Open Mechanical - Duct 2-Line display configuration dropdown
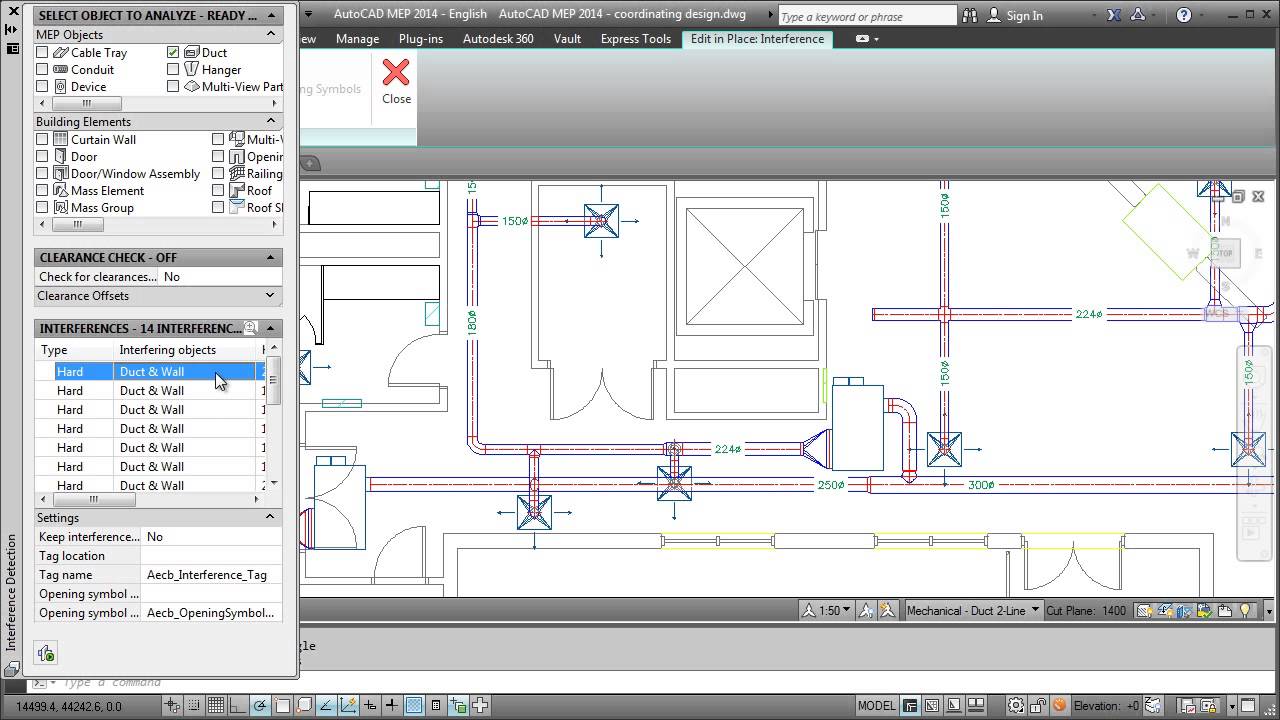Screen dimensions: 1280x720 [972, 610]
